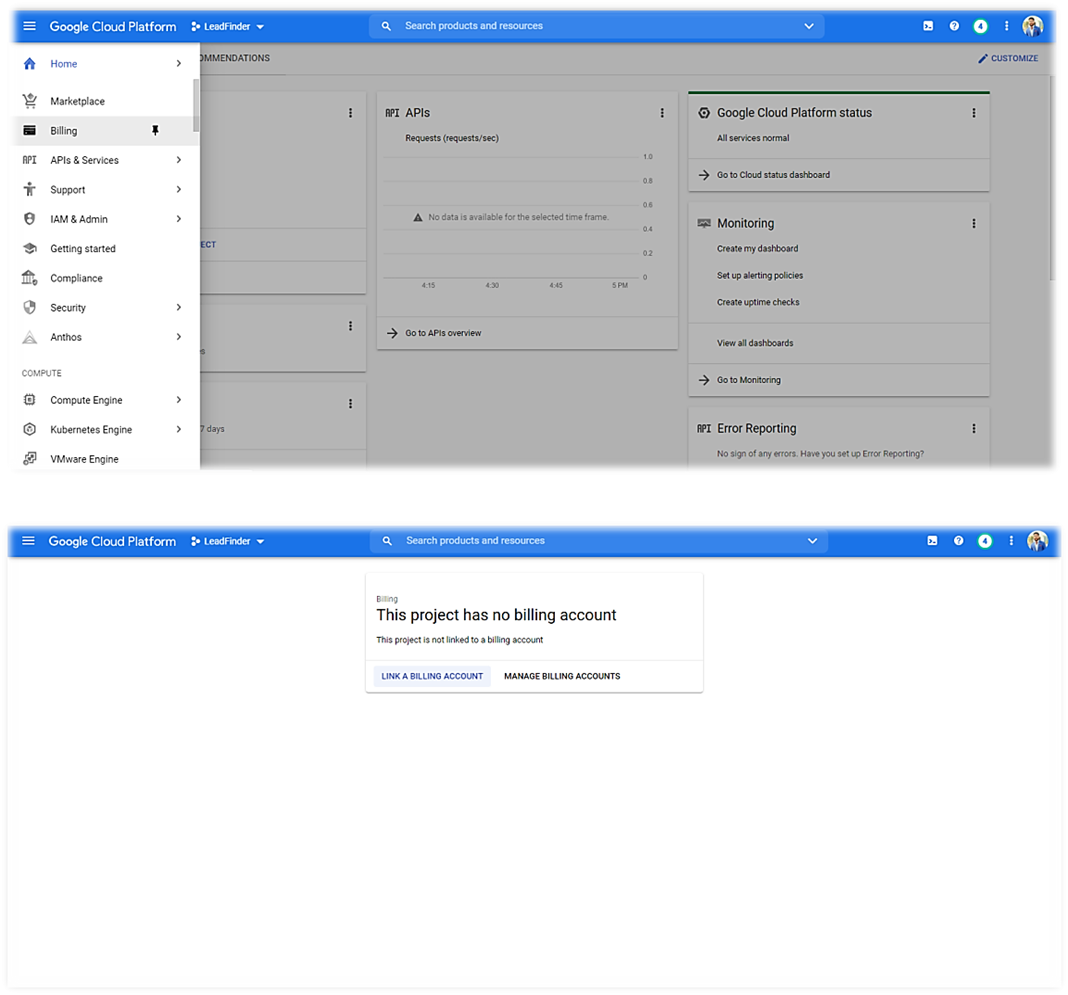Open the Getting started menu item
This screenshot has width=1068, height=995.
pos(83,249)
